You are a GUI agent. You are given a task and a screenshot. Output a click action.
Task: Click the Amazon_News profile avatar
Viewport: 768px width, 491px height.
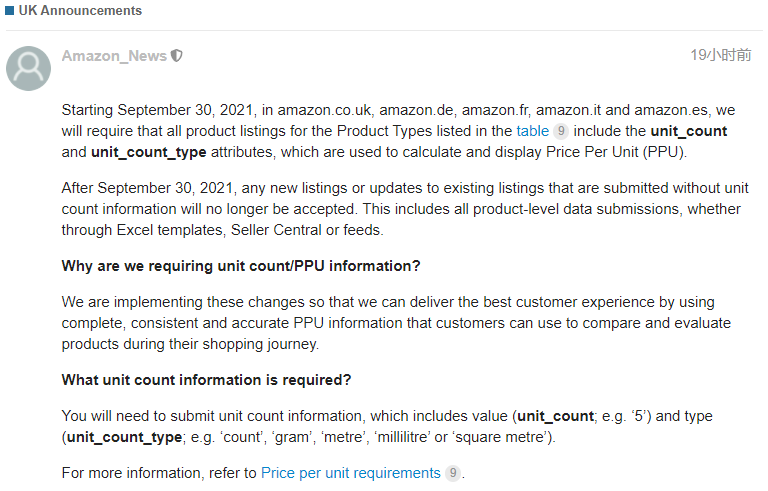[28, 69]
